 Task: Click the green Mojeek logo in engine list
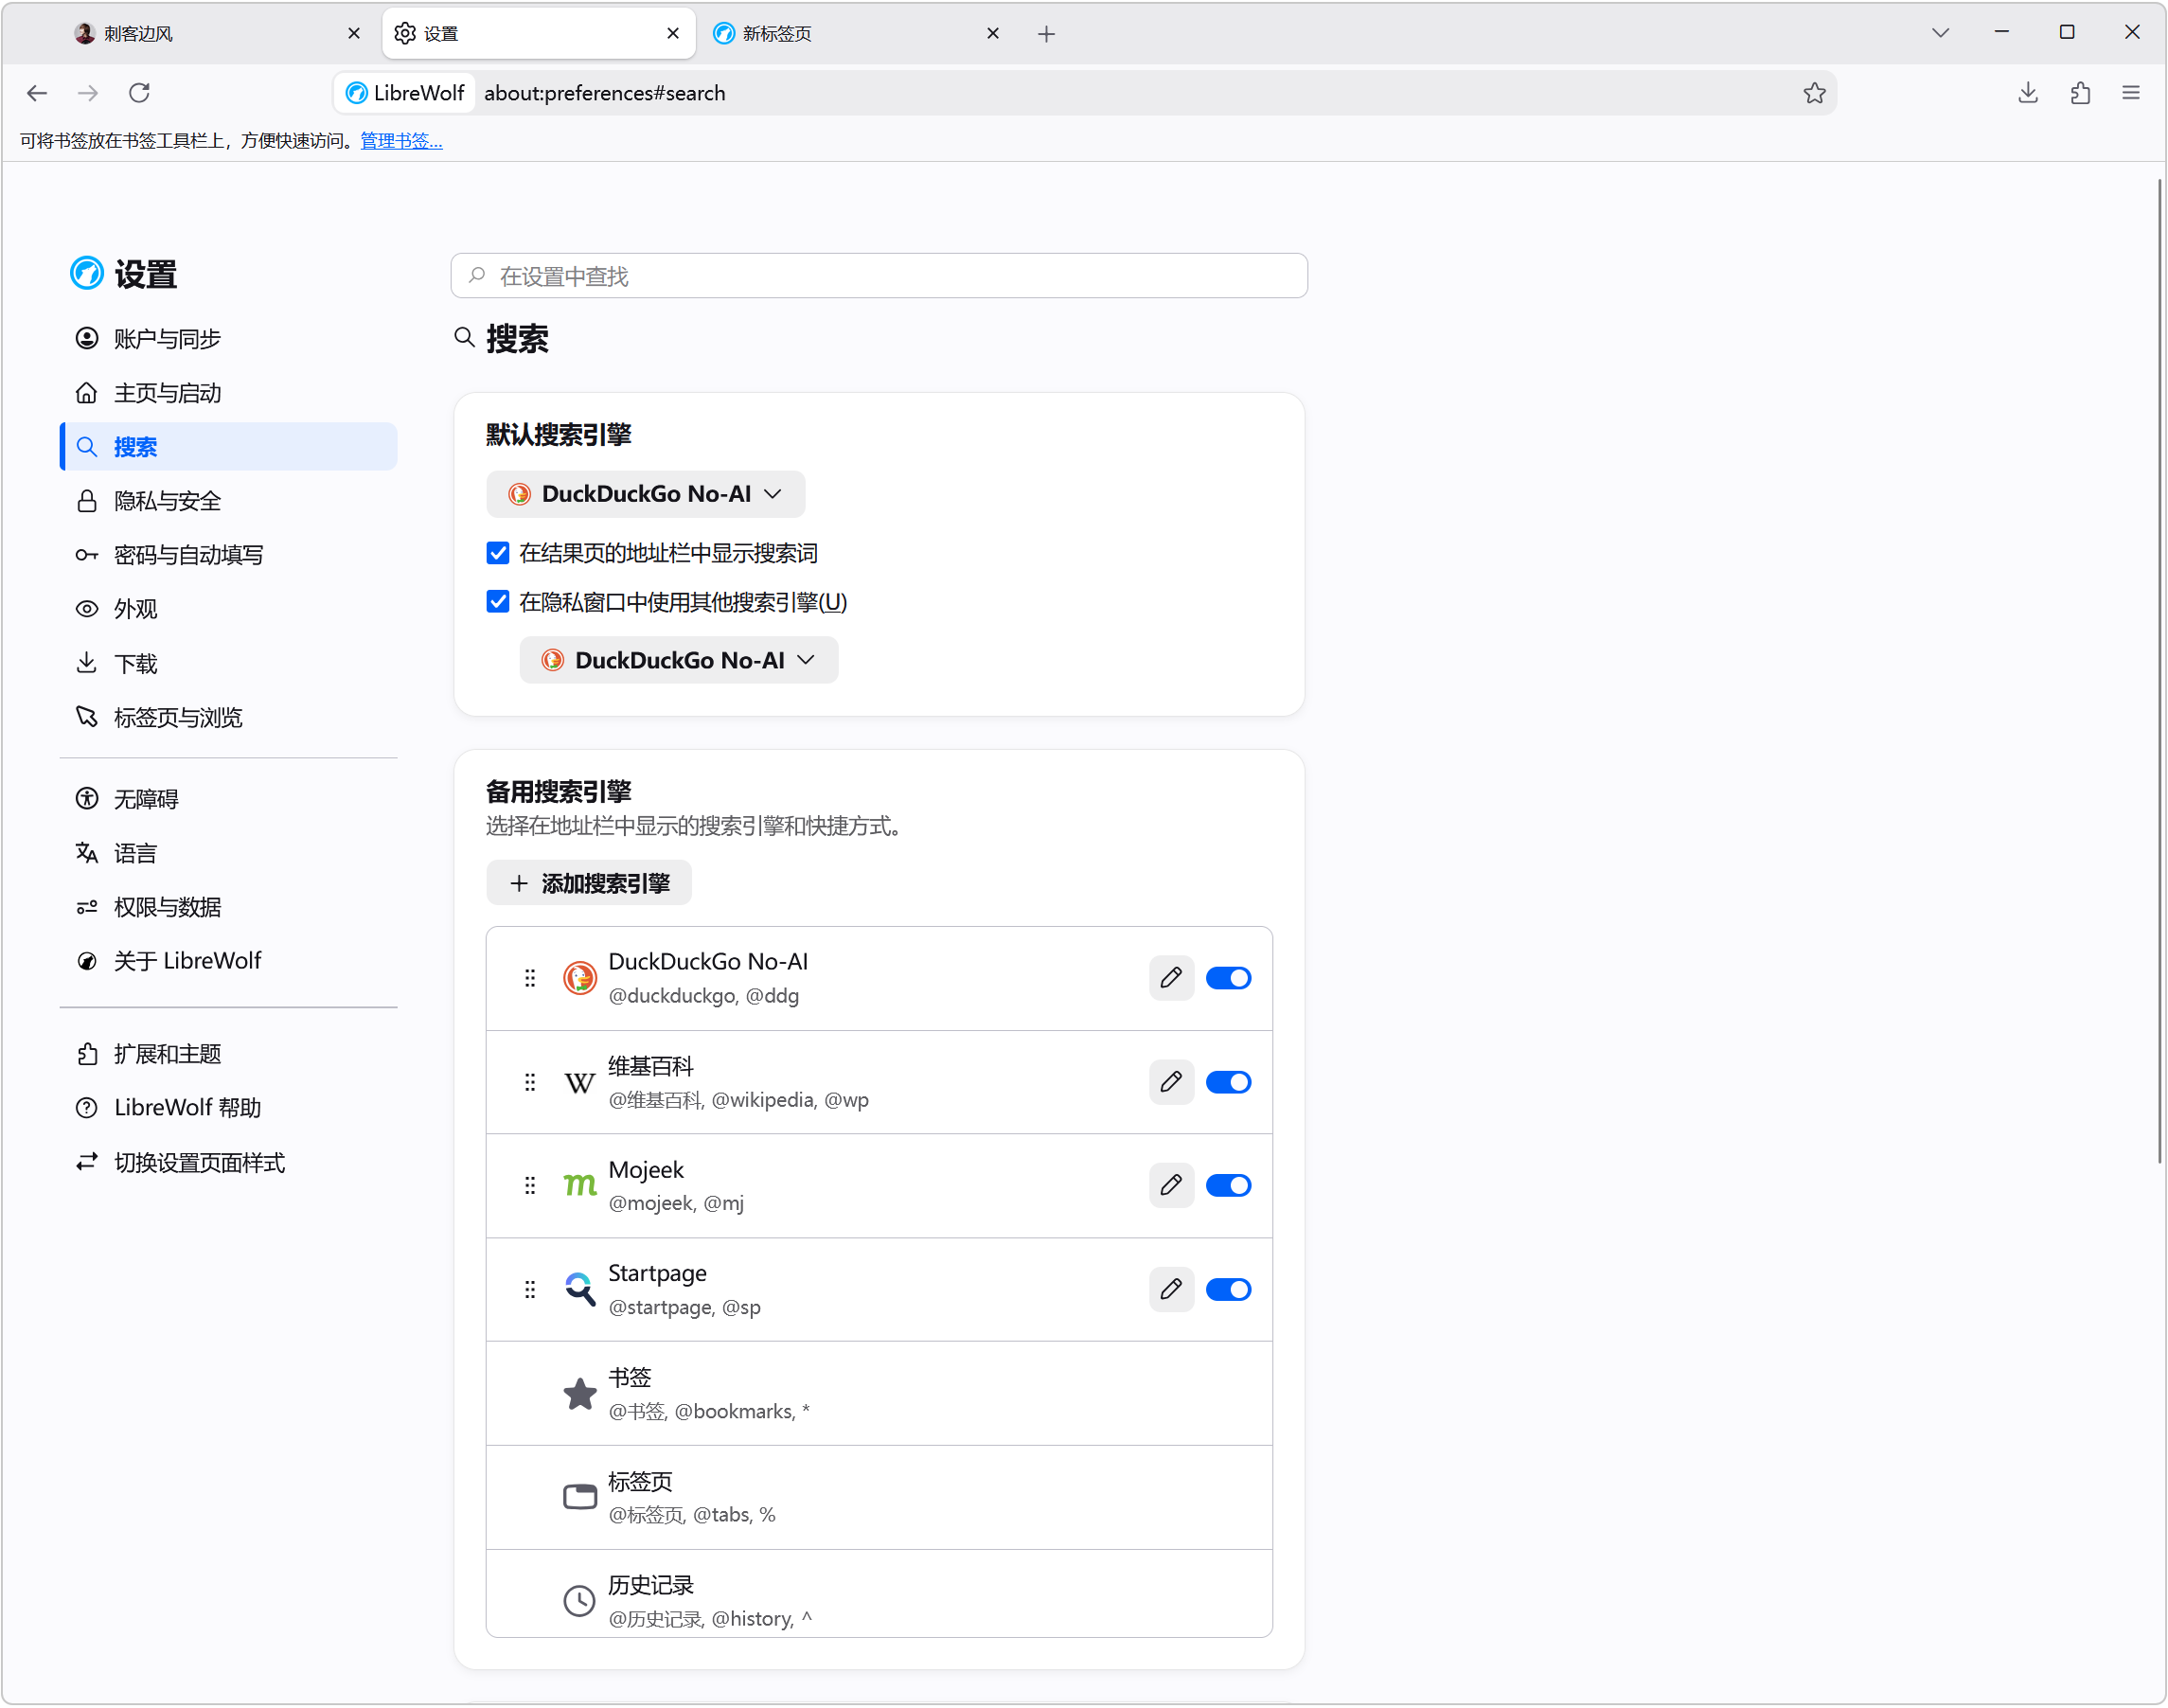[x=580, y=1185]
